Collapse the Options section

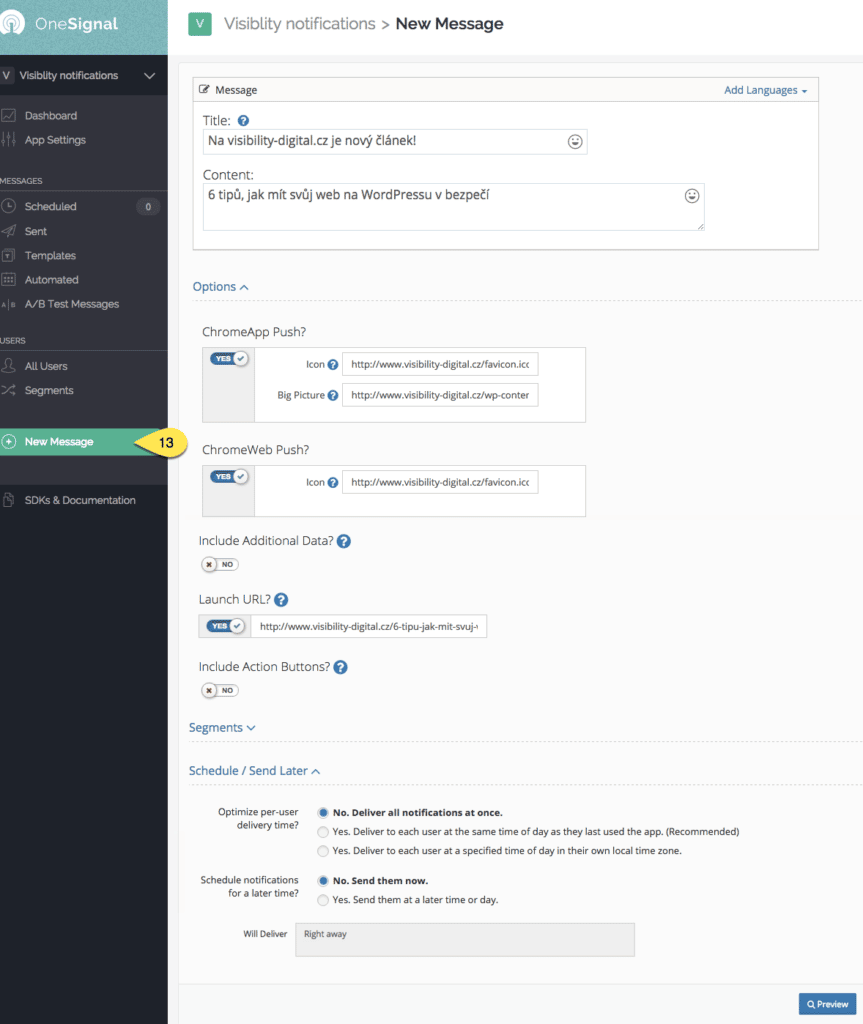pyautogui.click(x=220, y=287)
